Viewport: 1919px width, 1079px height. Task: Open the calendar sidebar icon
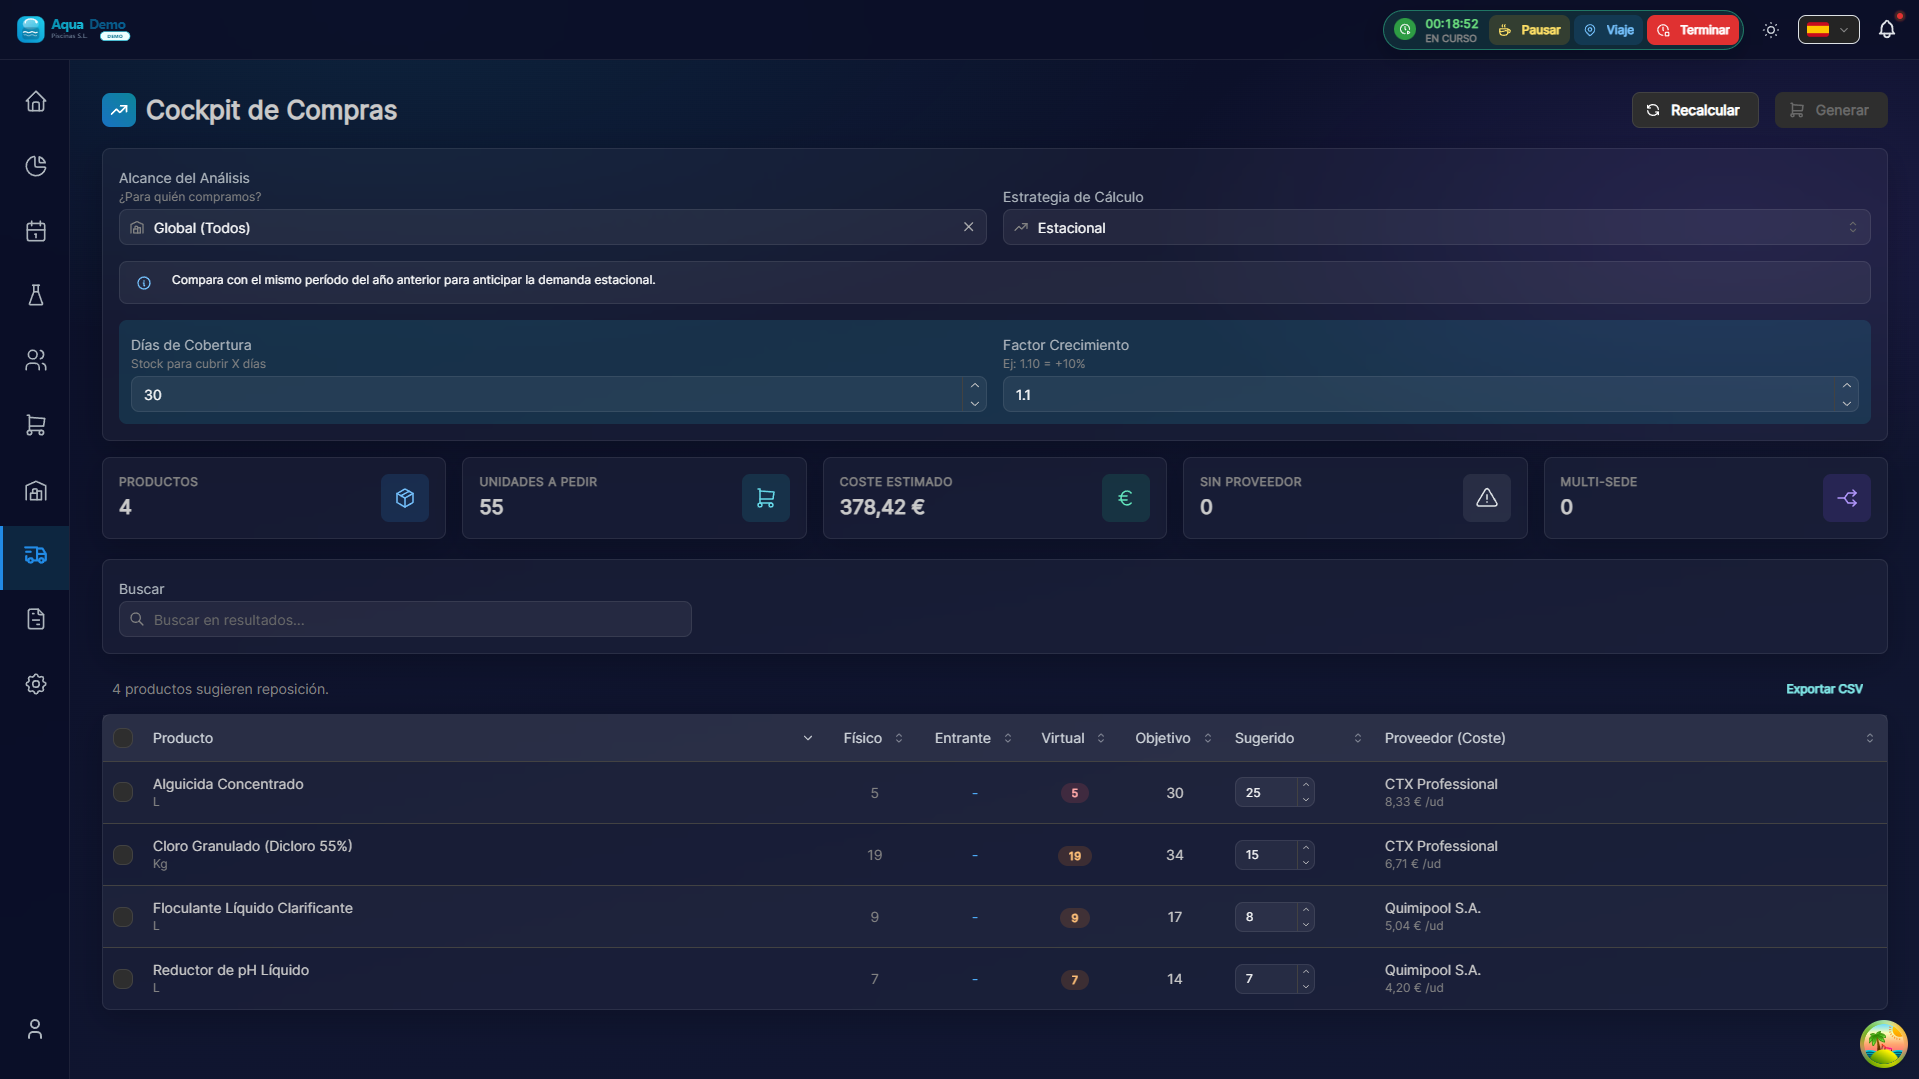tap(36, 231)
